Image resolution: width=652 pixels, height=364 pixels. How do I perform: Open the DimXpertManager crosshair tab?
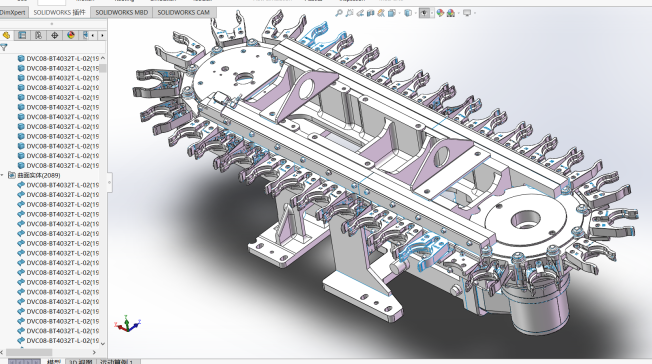pos(54,35)
